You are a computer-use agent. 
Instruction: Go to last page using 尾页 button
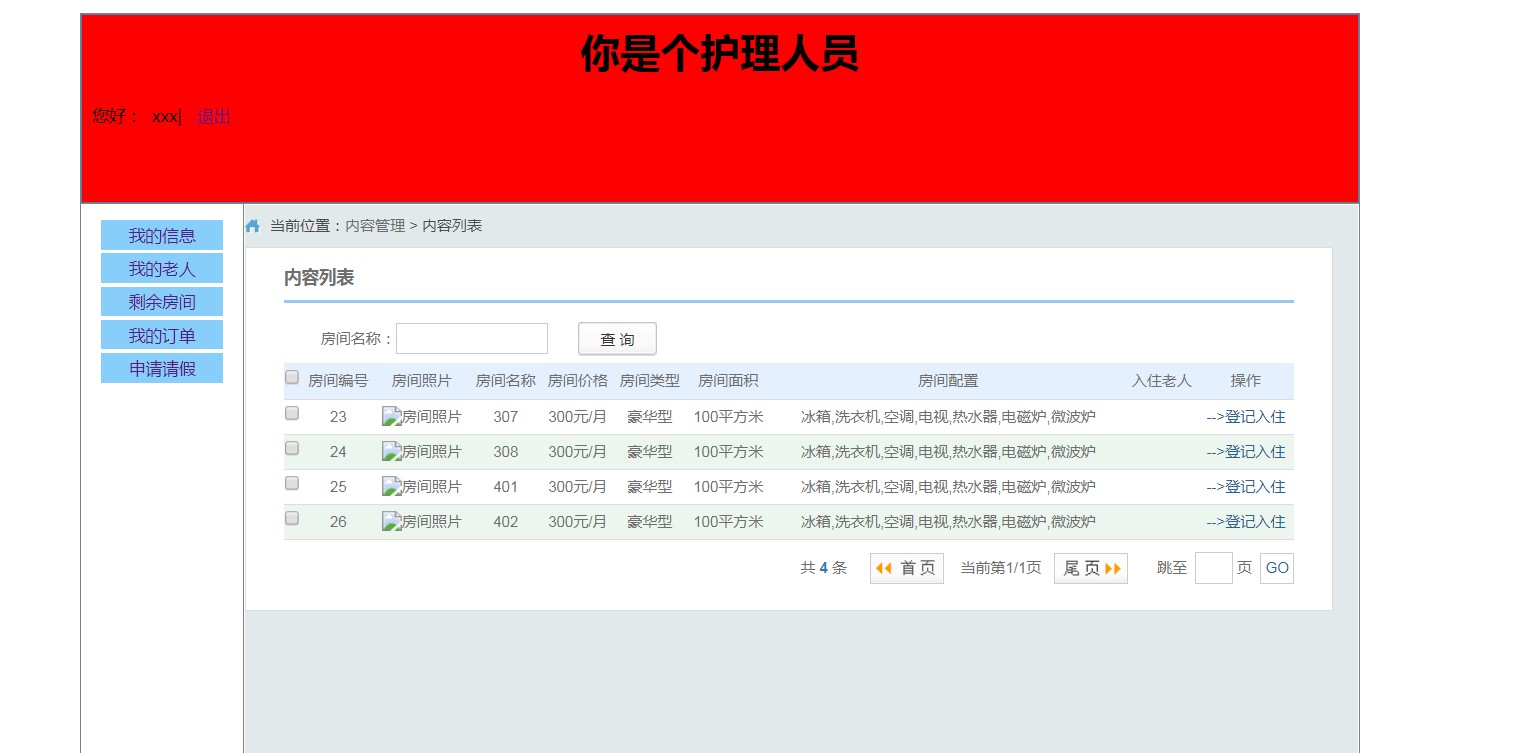click(x=1090, y=568)
